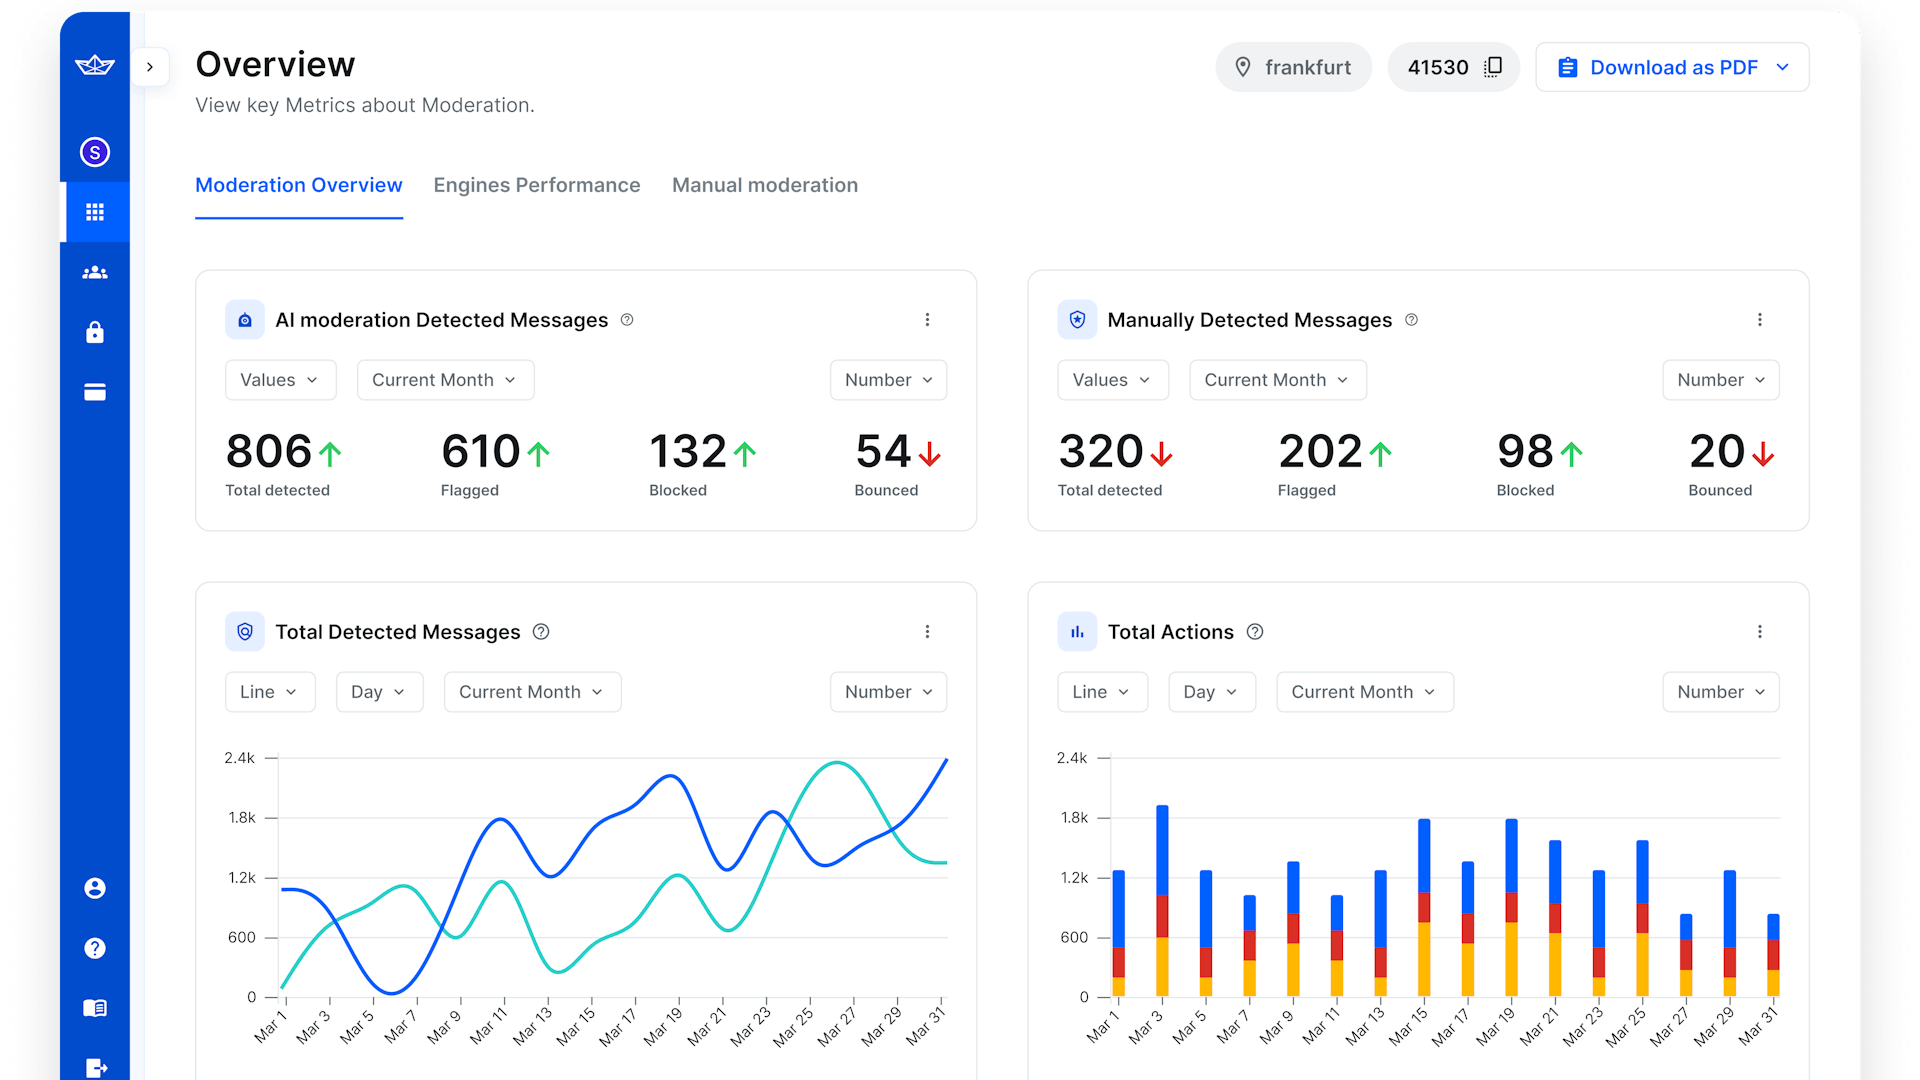Open the help question-mark icon
Screen dimensions: 1920x1080
[94, 948]
